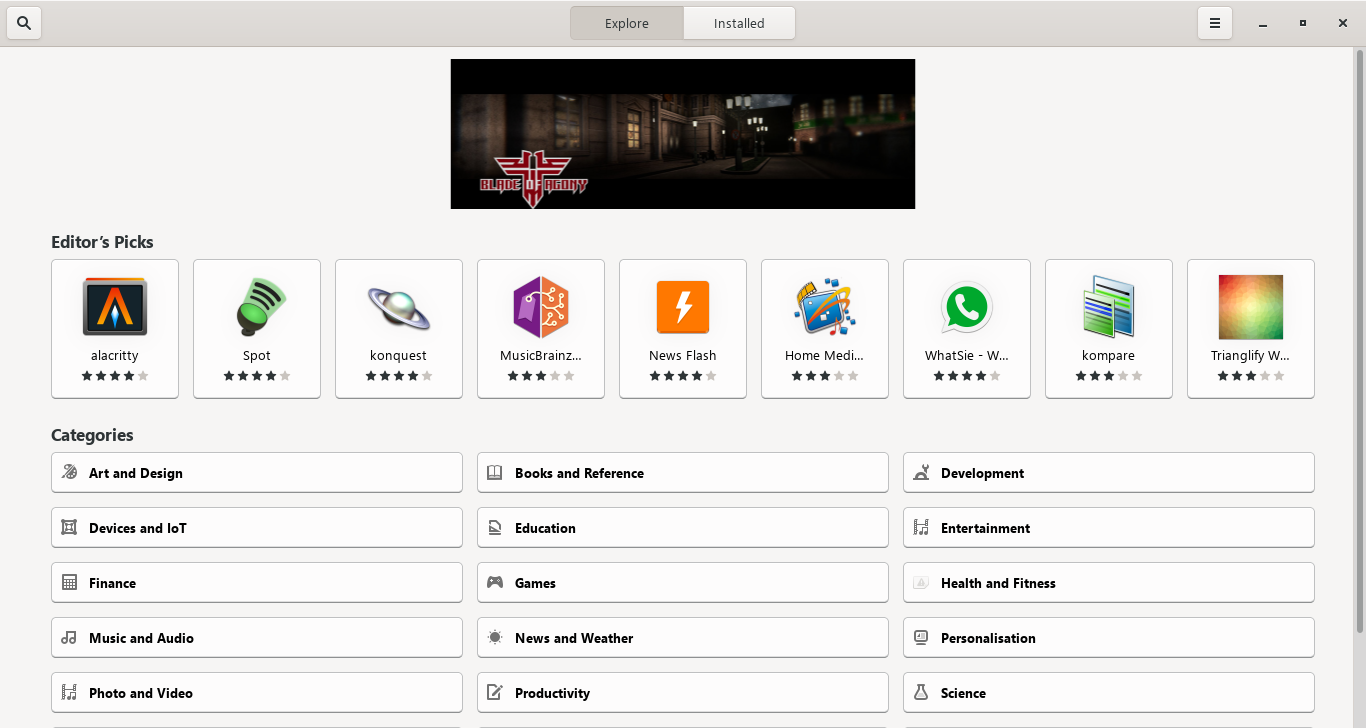This screenshot has width=1366, height=728.
Task: Open the Science category
Action: (x=1109, y=693)
